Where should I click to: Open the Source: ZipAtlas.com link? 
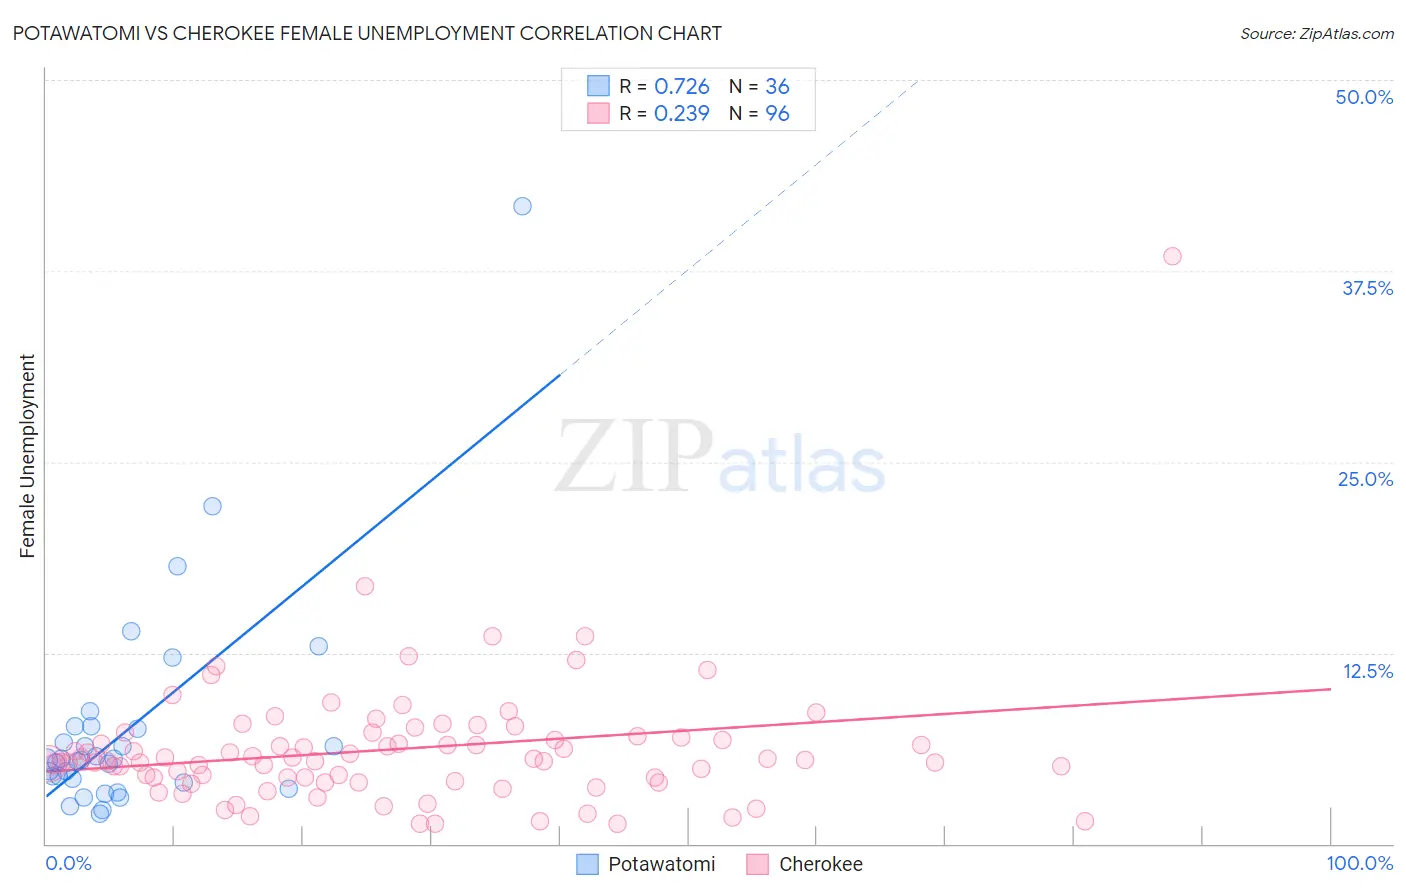coord(1317,33)
